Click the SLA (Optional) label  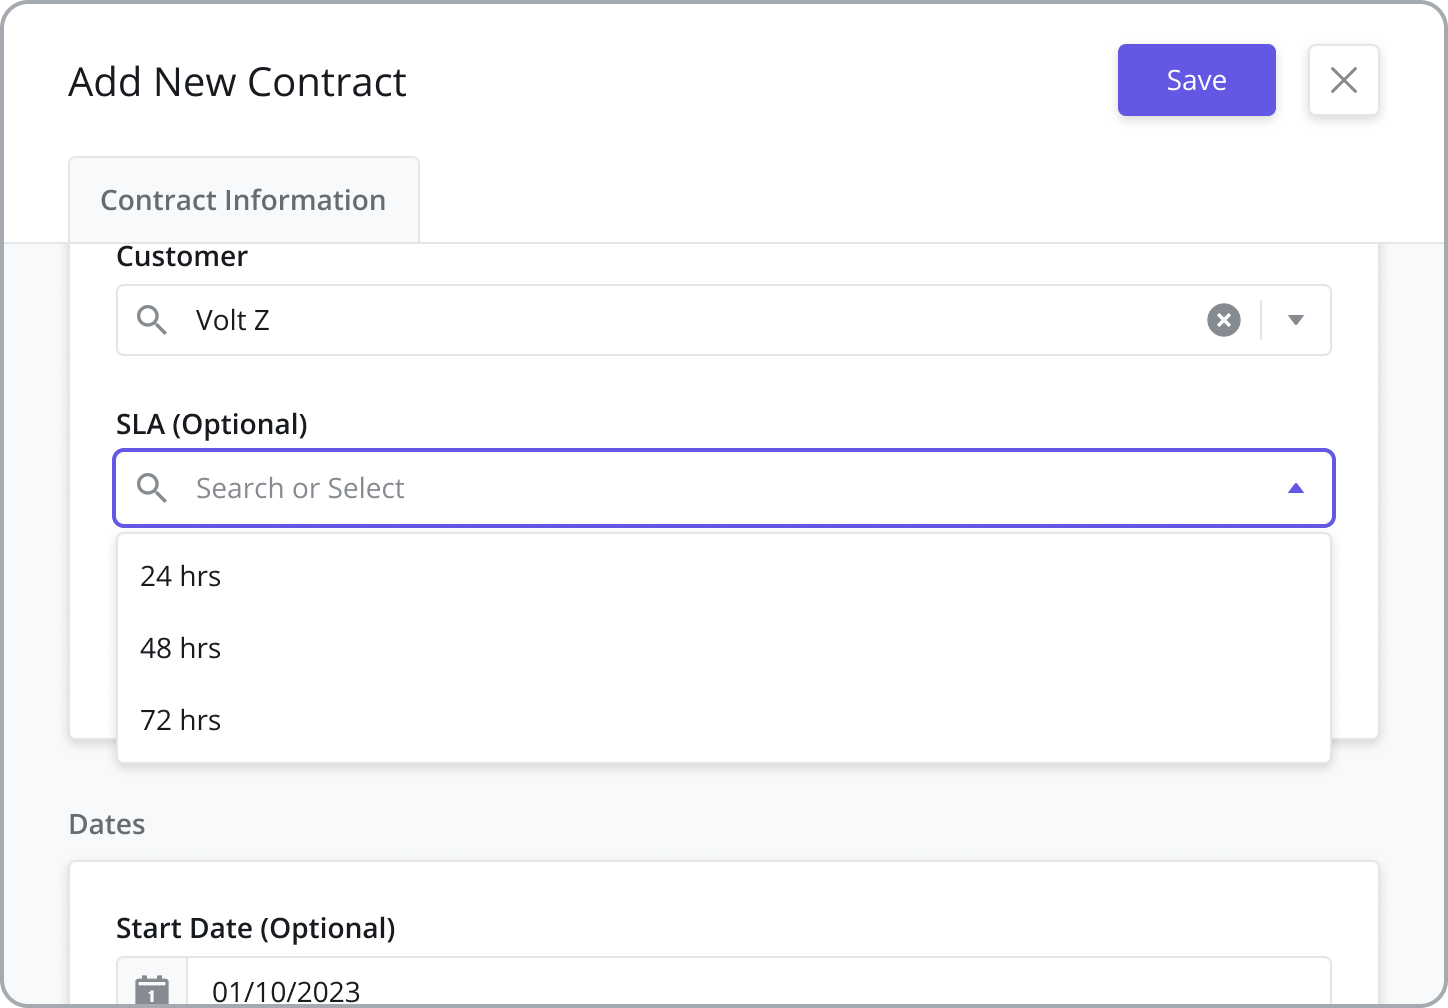coord(212,424)
